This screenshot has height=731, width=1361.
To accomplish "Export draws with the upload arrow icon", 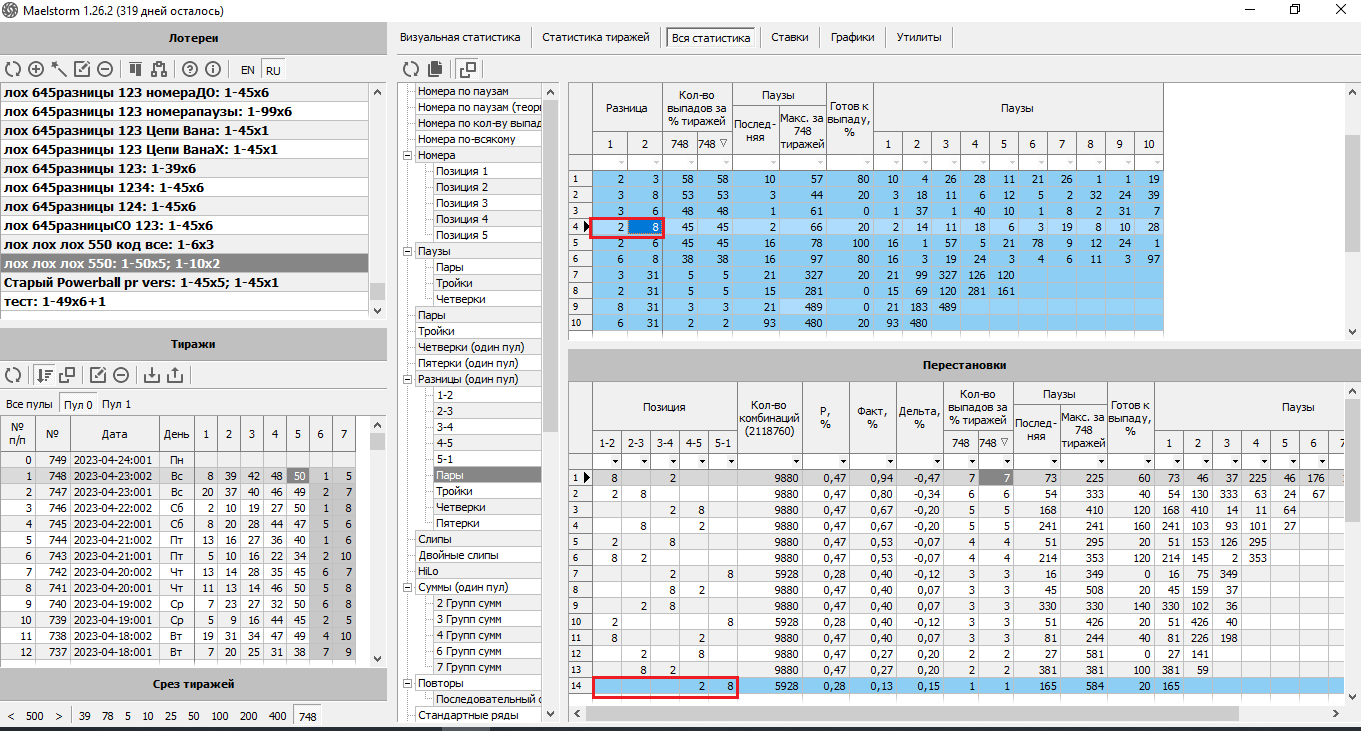I will 175,375.
